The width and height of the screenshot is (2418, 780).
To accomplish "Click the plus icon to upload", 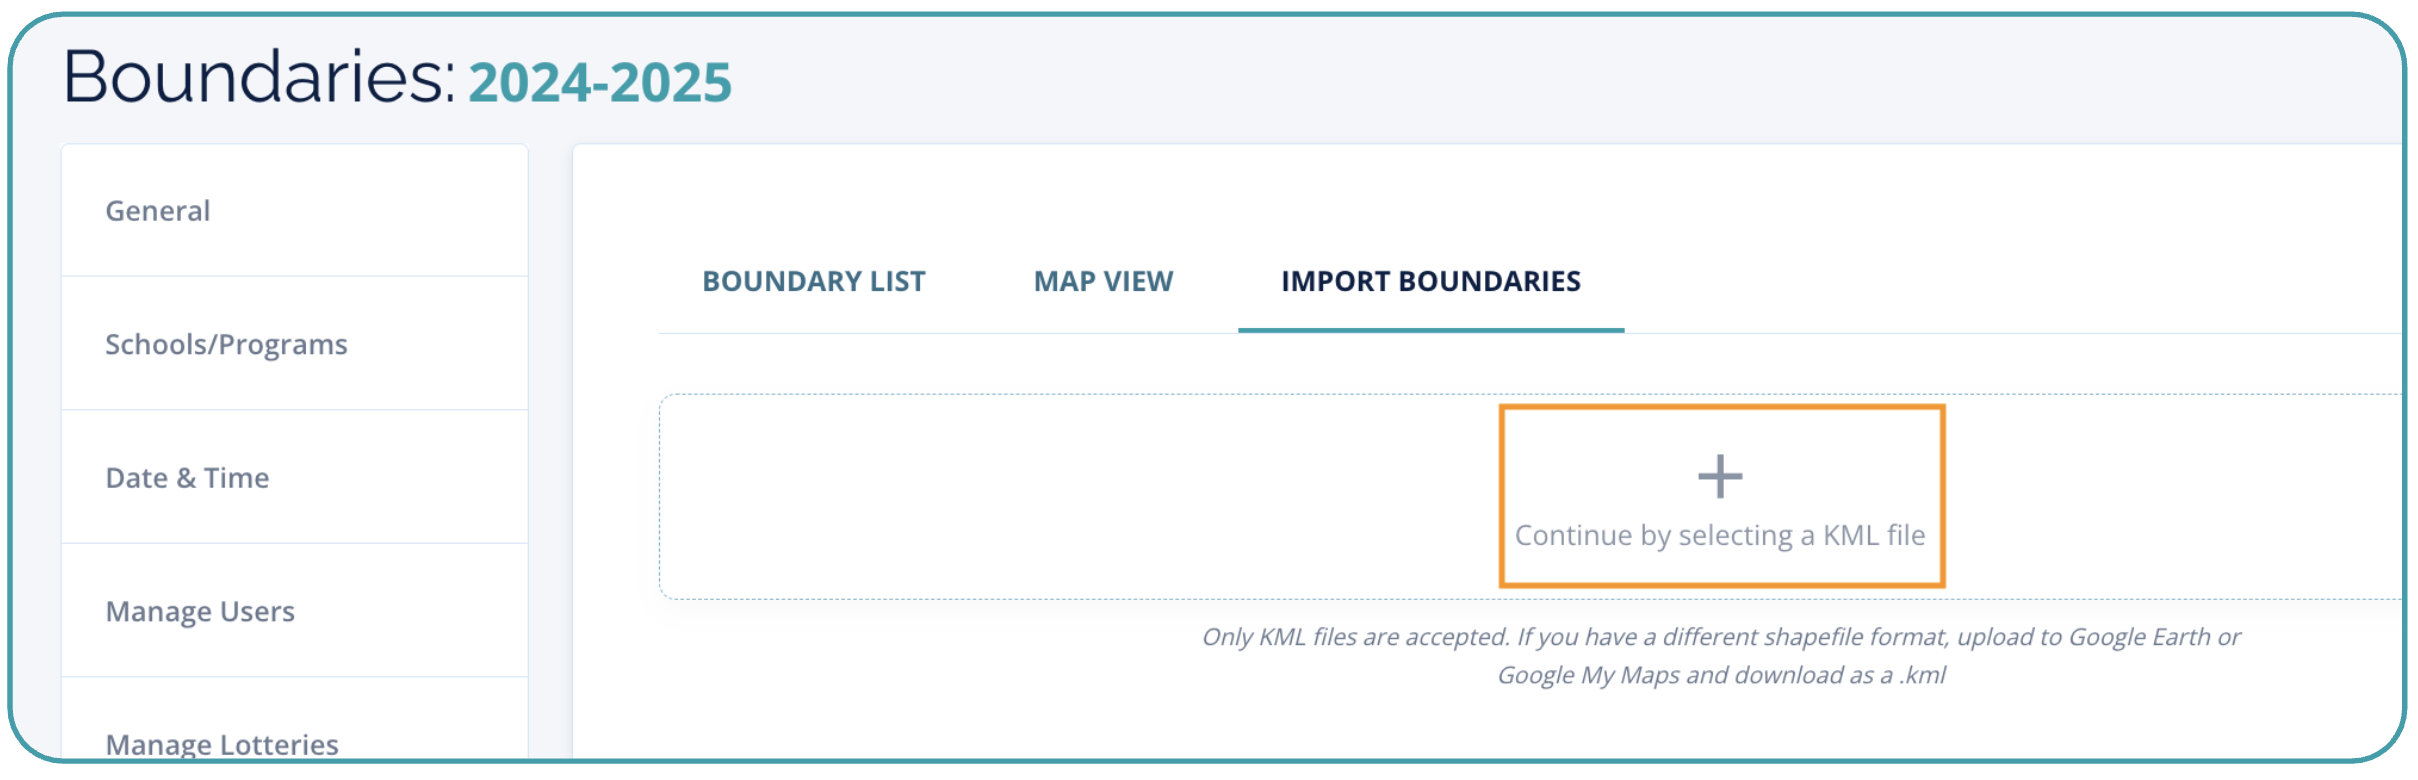I will (x=1720, y=476).
